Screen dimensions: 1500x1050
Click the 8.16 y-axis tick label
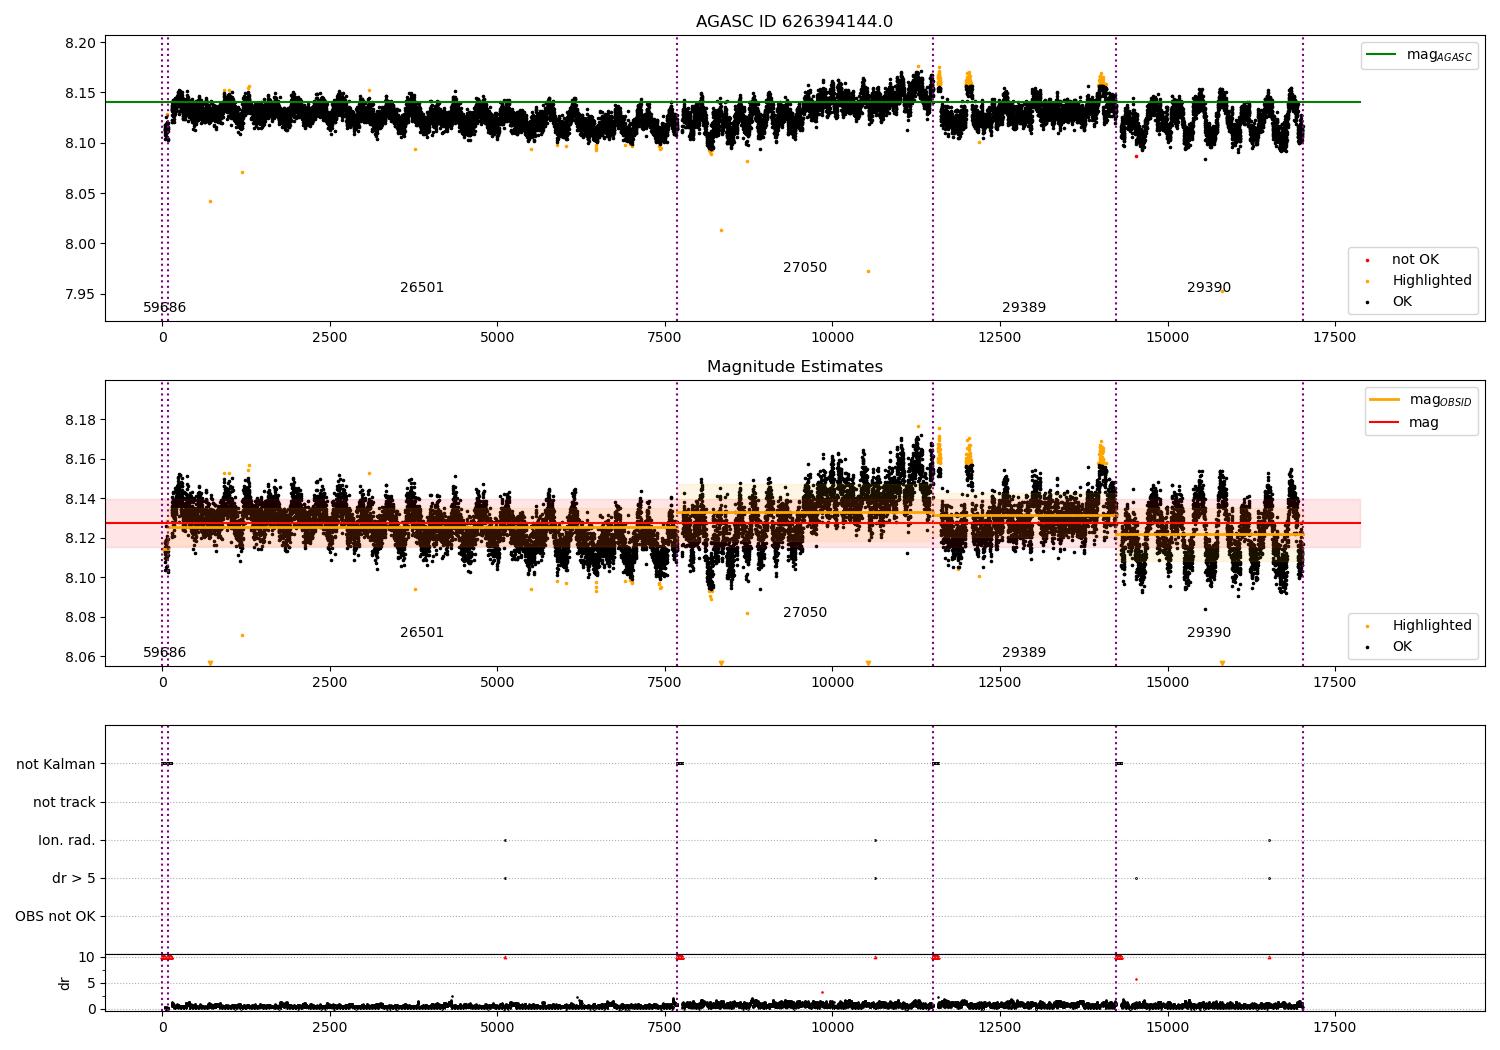82,460
